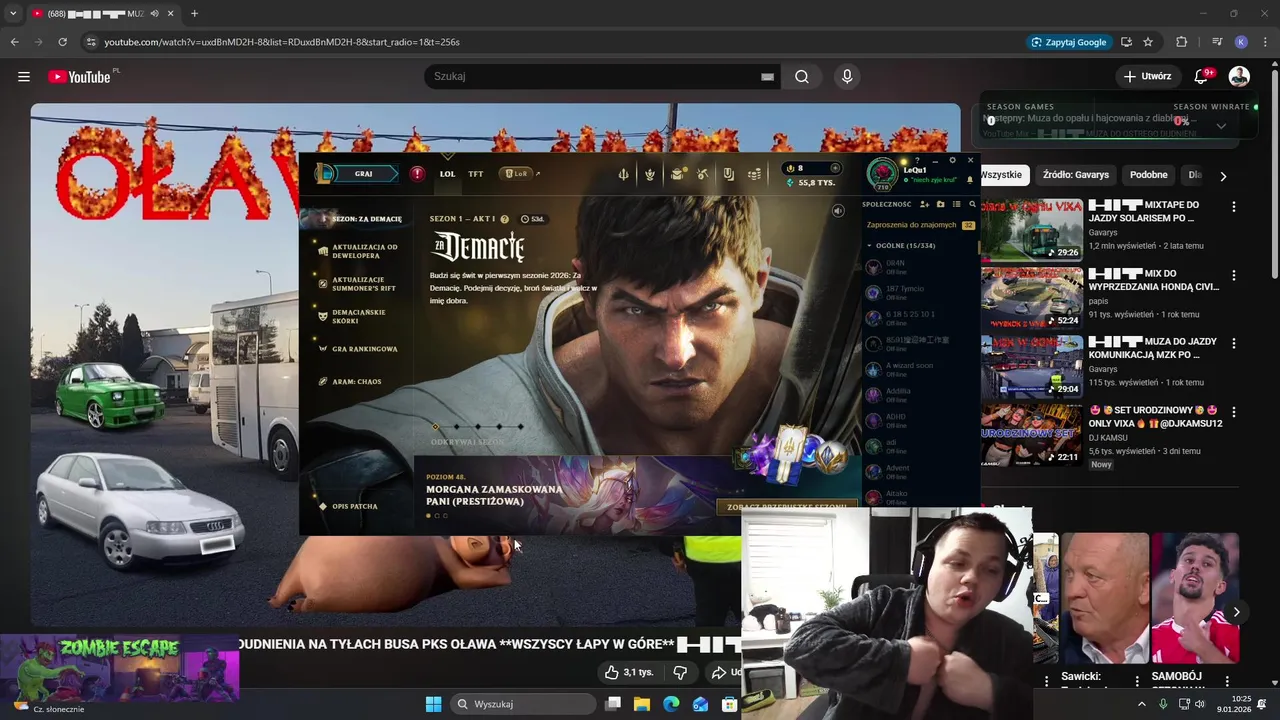
Task: Click the add friend icon in Społeczność panel
Action: (925, 204)
